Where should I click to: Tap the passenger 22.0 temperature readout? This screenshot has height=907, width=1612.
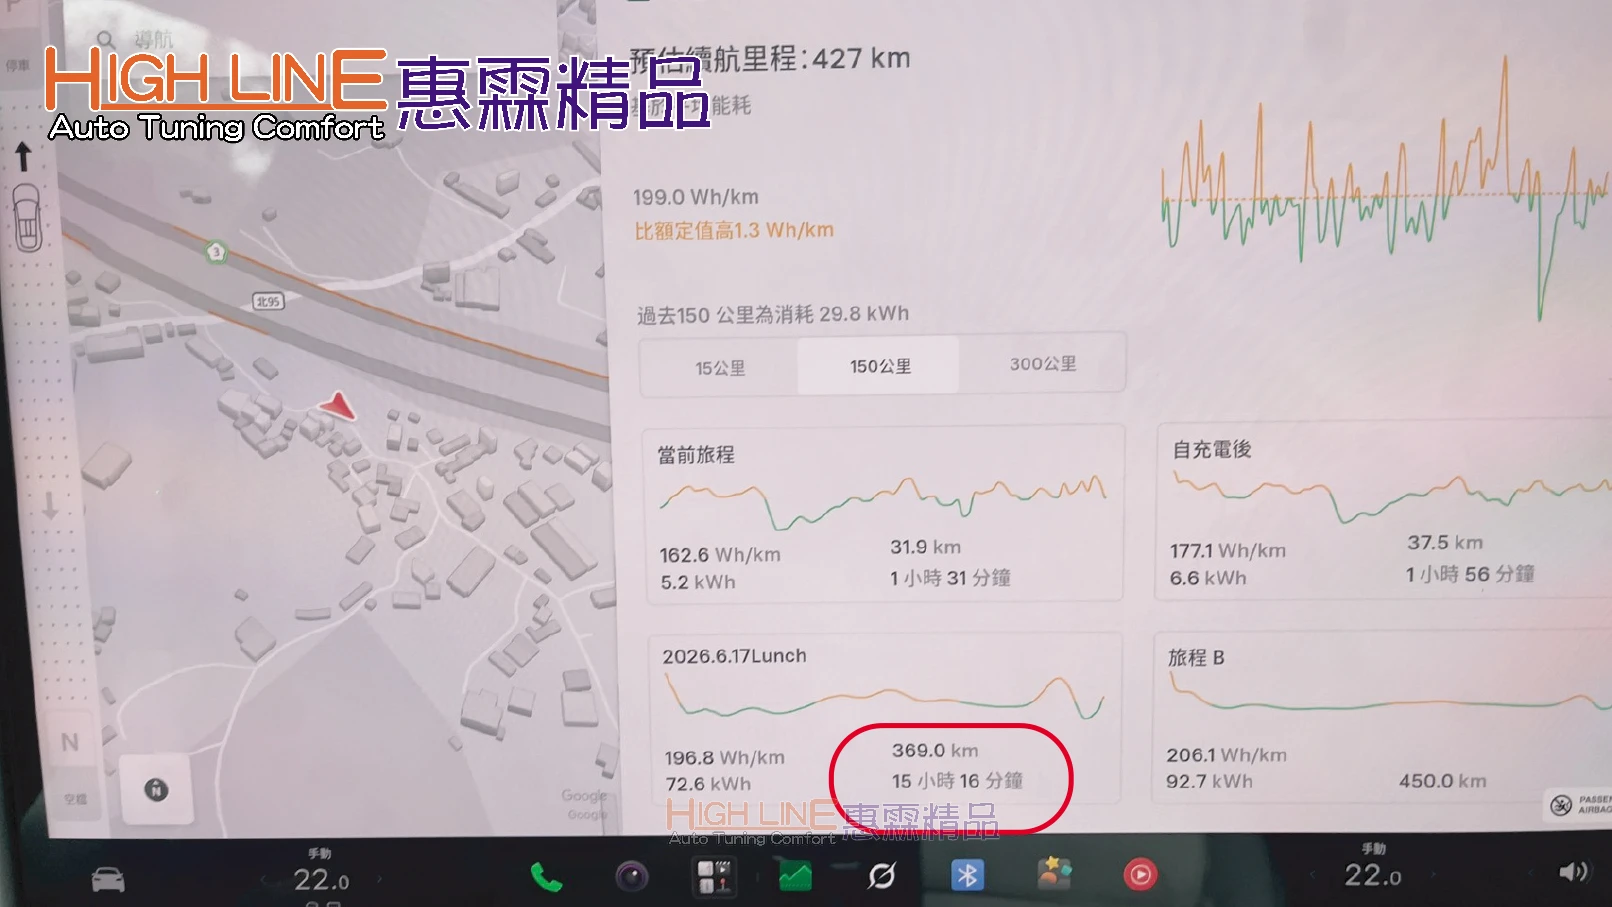click(1372, 875)
